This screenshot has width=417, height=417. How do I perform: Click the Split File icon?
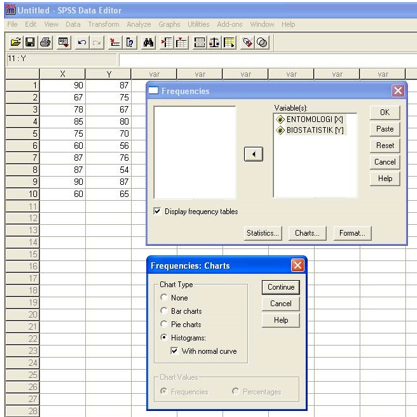pos(199,43)
